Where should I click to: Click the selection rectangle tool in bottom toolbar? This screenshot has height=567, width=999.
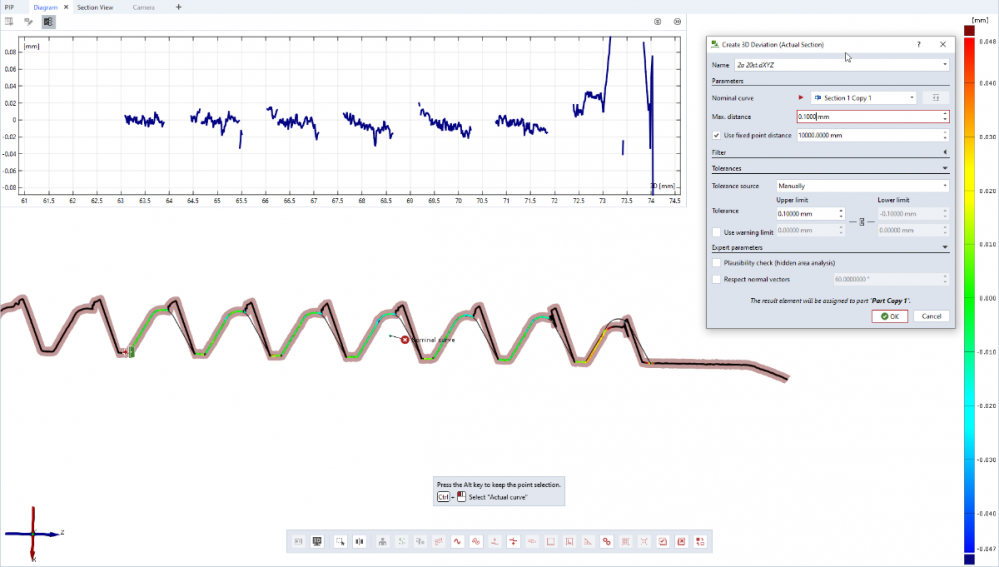(341, 541)
